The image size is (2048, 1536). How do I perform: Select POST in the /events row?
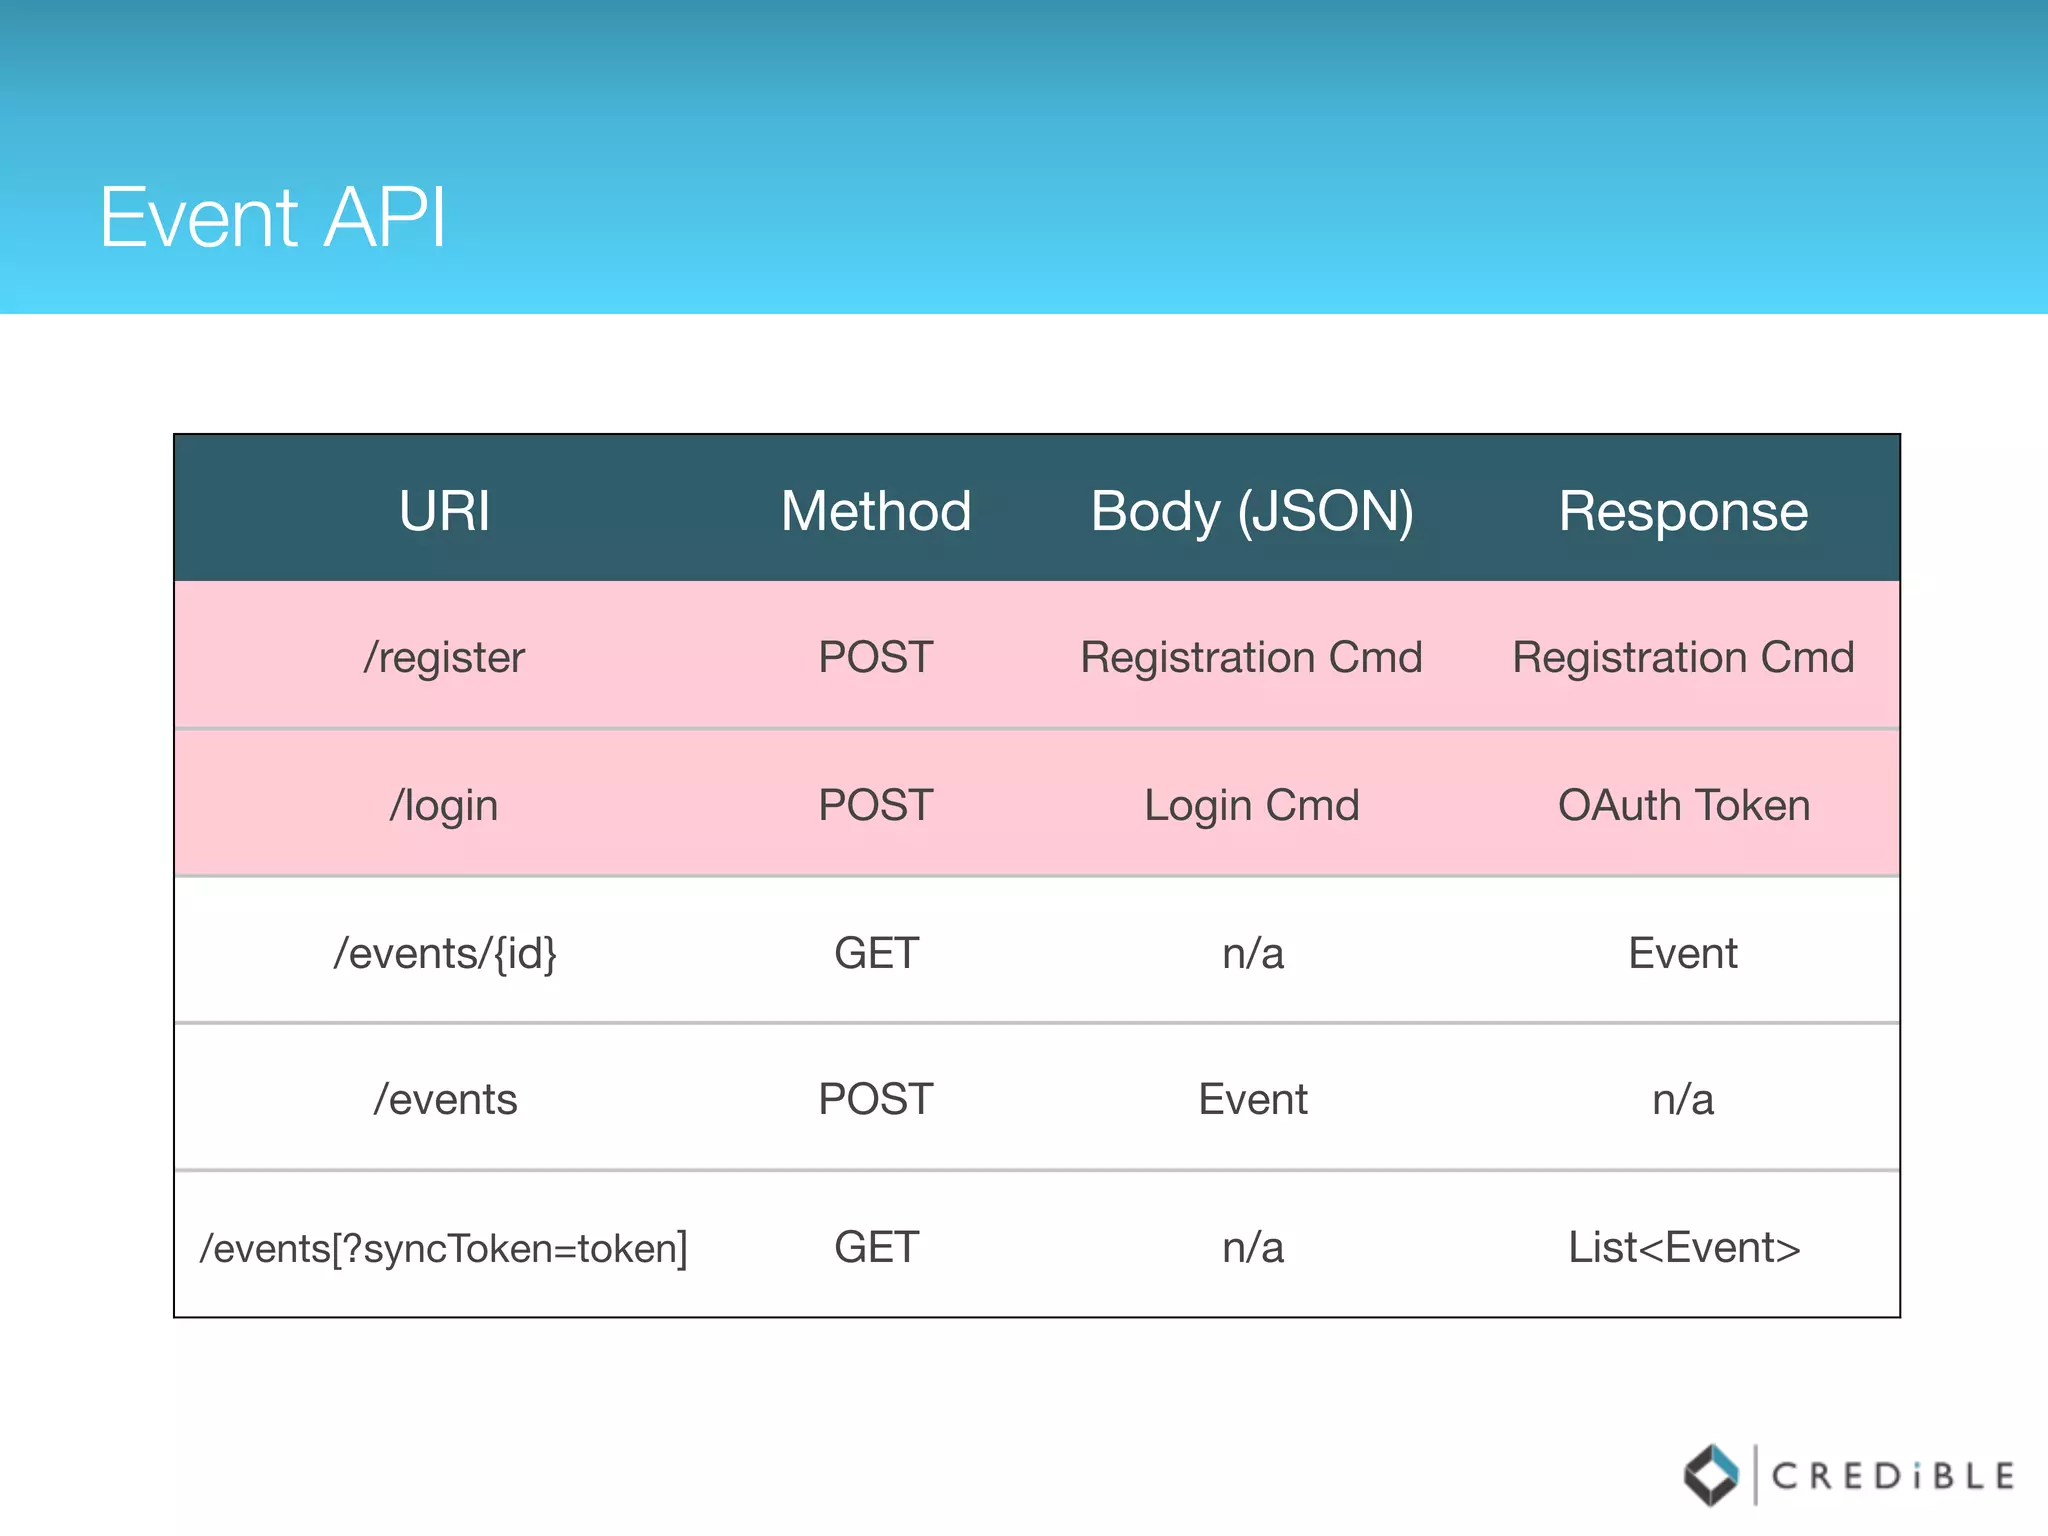point(876,1099)
